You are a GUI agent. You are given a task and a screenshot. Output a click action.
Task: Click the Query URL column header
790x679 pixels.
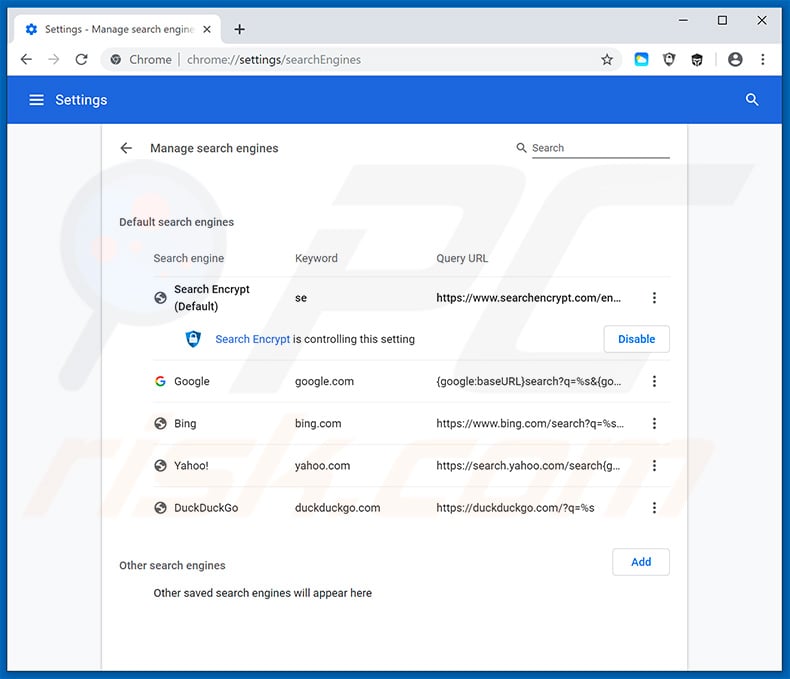tap(462, 258)
